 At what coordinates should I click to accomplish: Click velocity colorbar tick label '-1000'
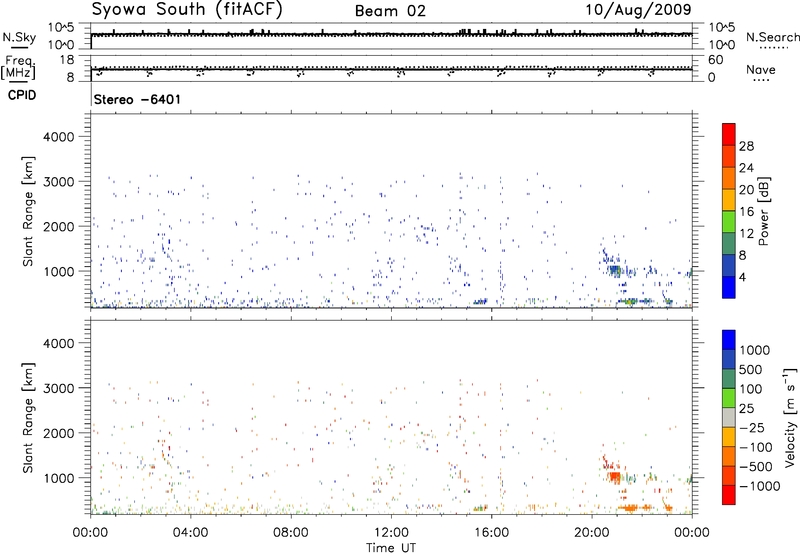click(759, 486)
